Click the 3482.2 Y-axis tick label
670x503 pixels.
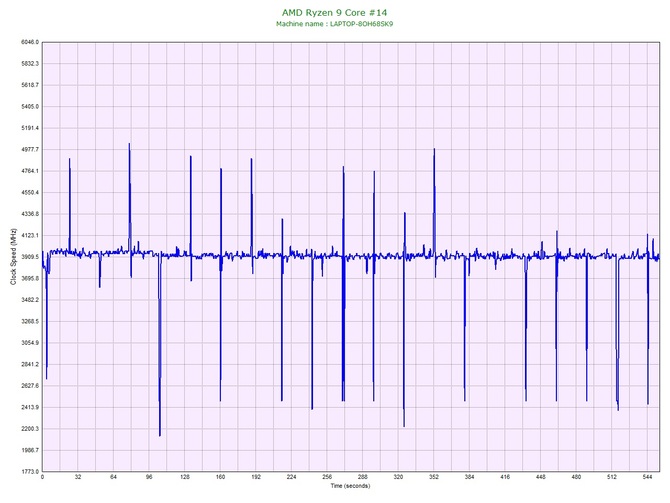coord(30,300)
